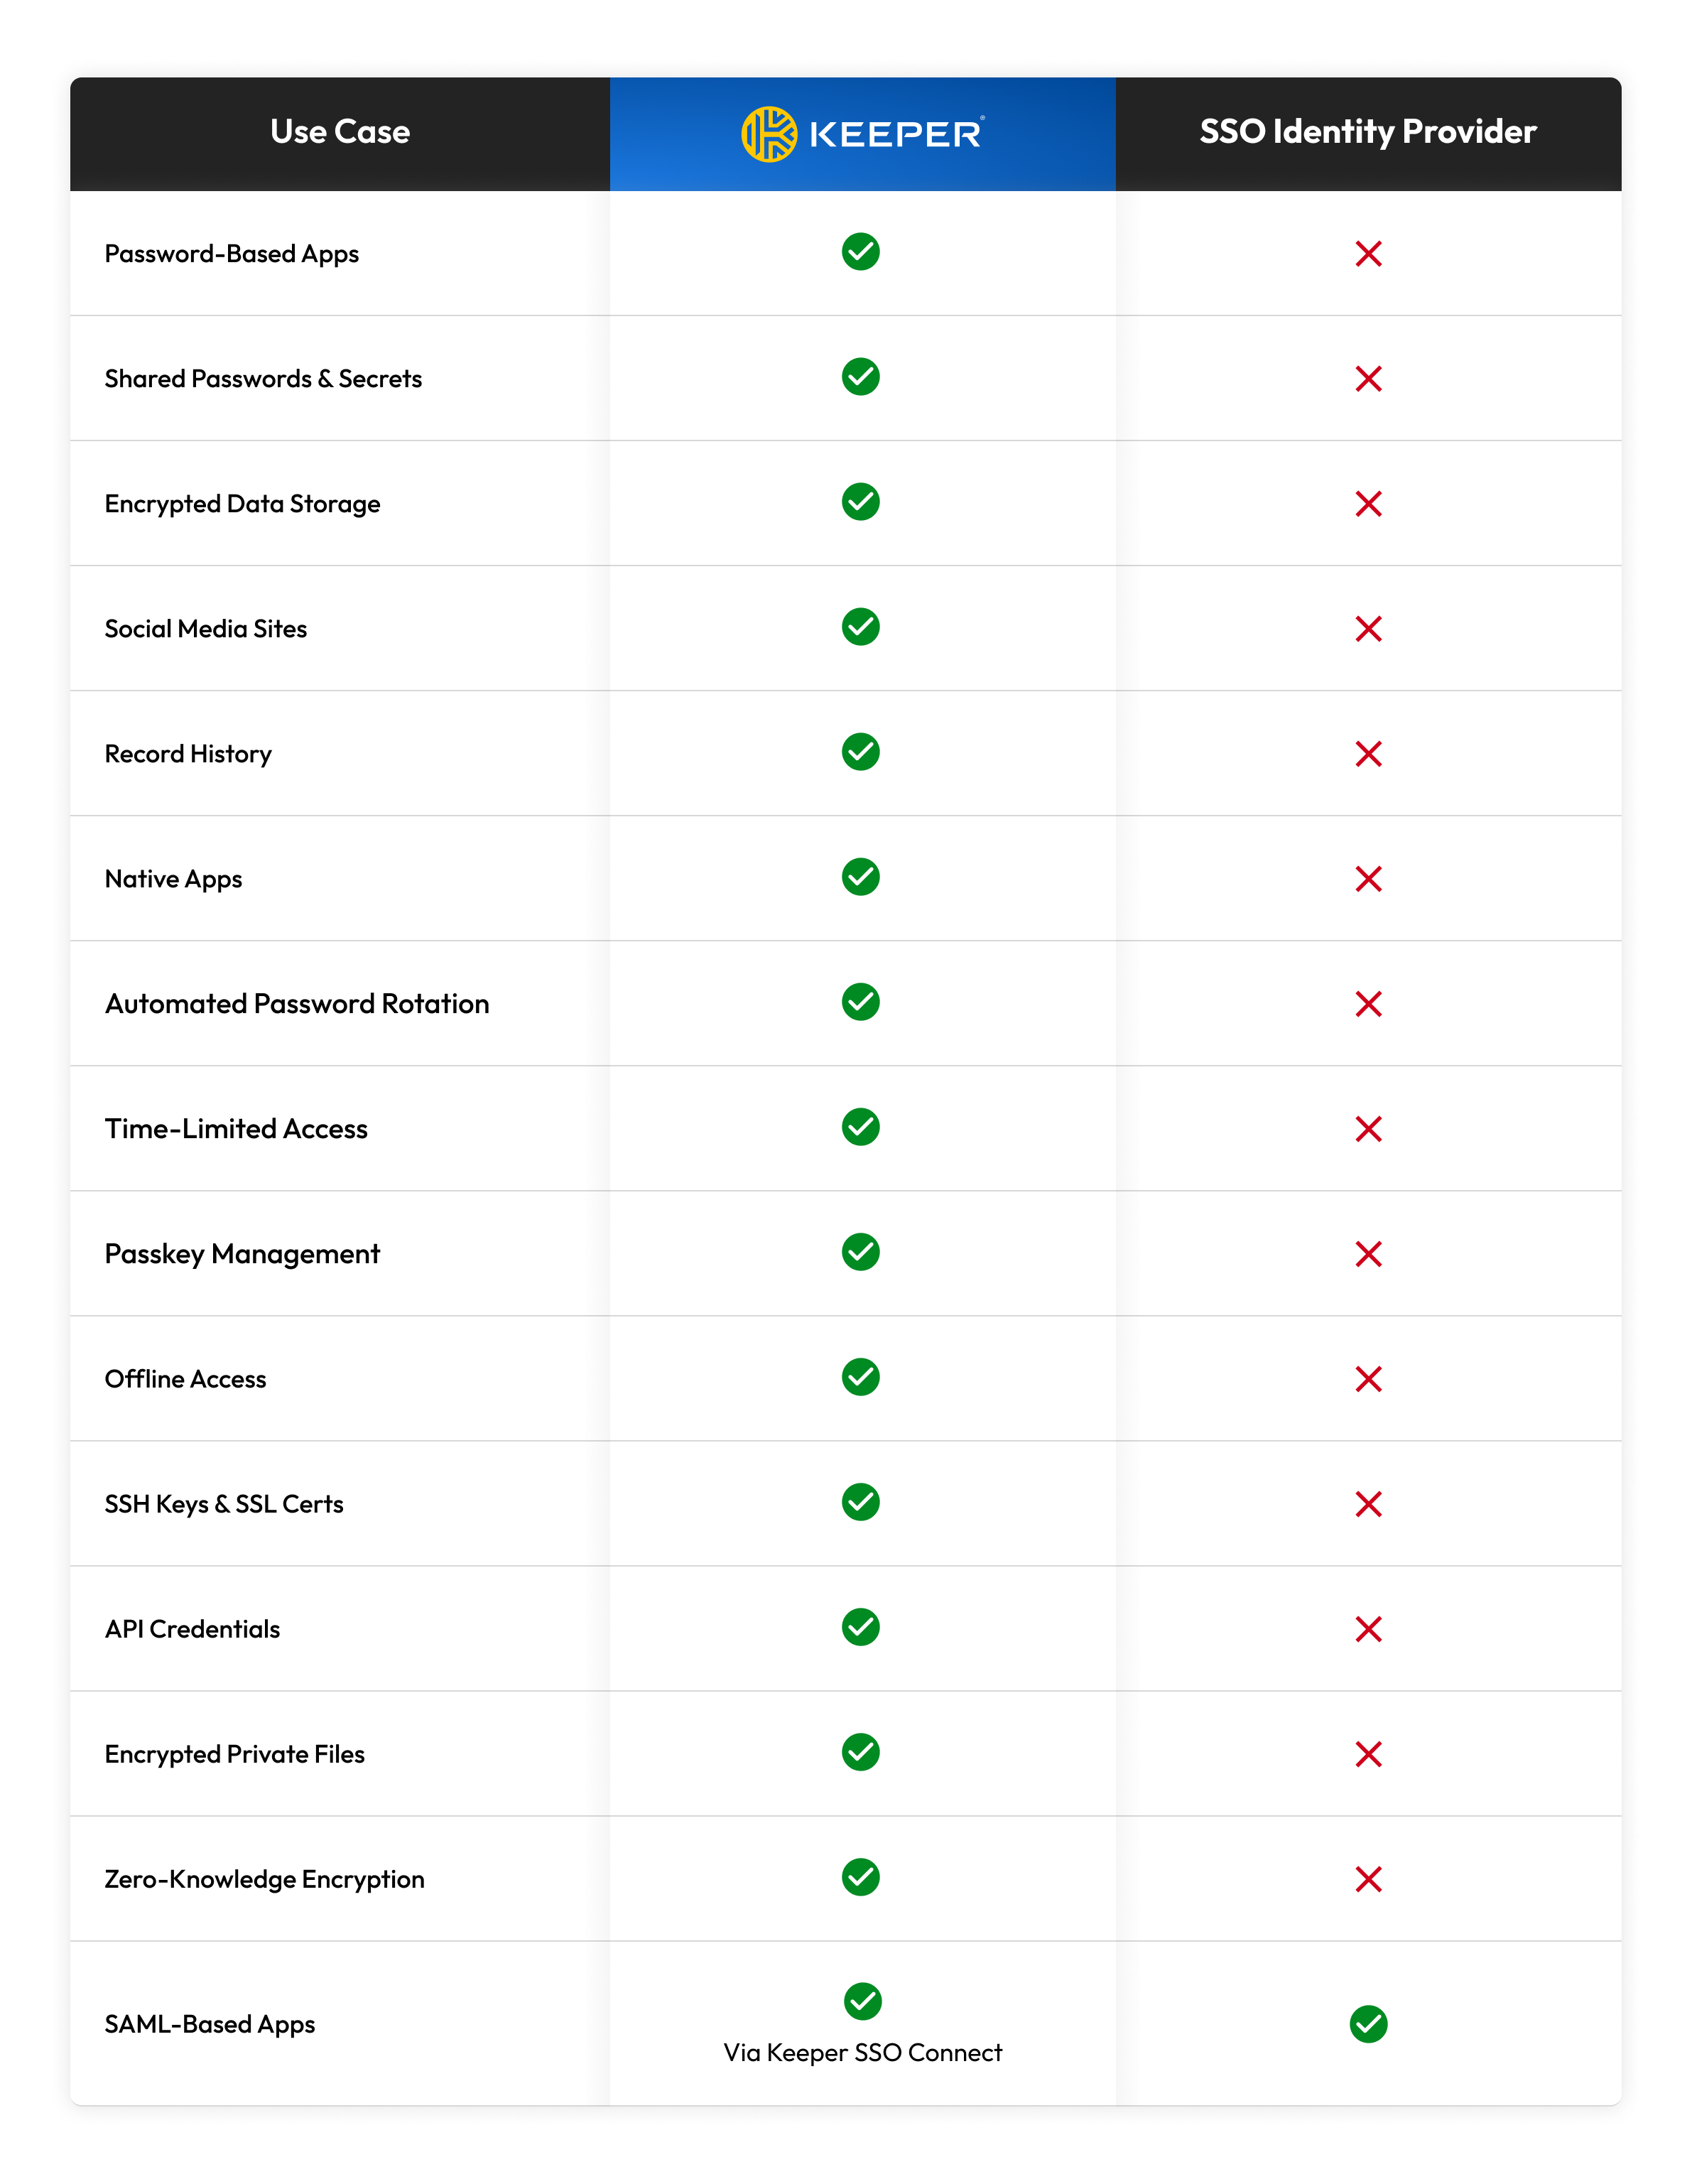The width and height of the screenshot is (1692, 2184).
Task: Click the "Via Keeper SSO Connect" text
Action: click(x=862, y=2053)
